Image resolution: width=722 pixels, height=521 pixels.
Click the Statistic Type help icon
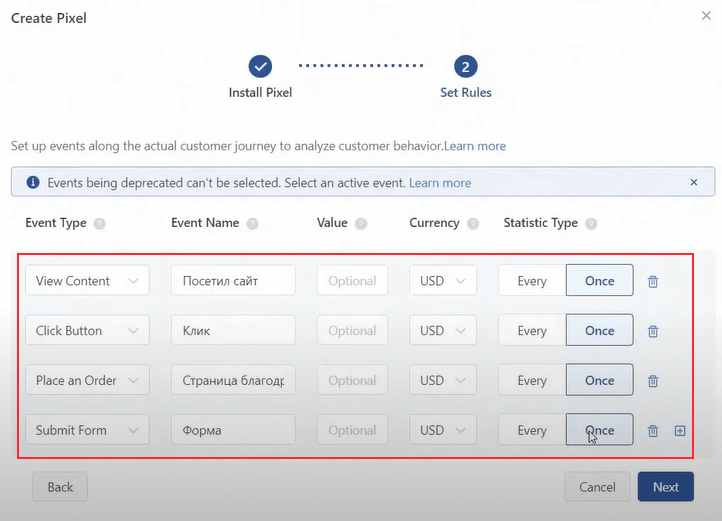point(591,224)
